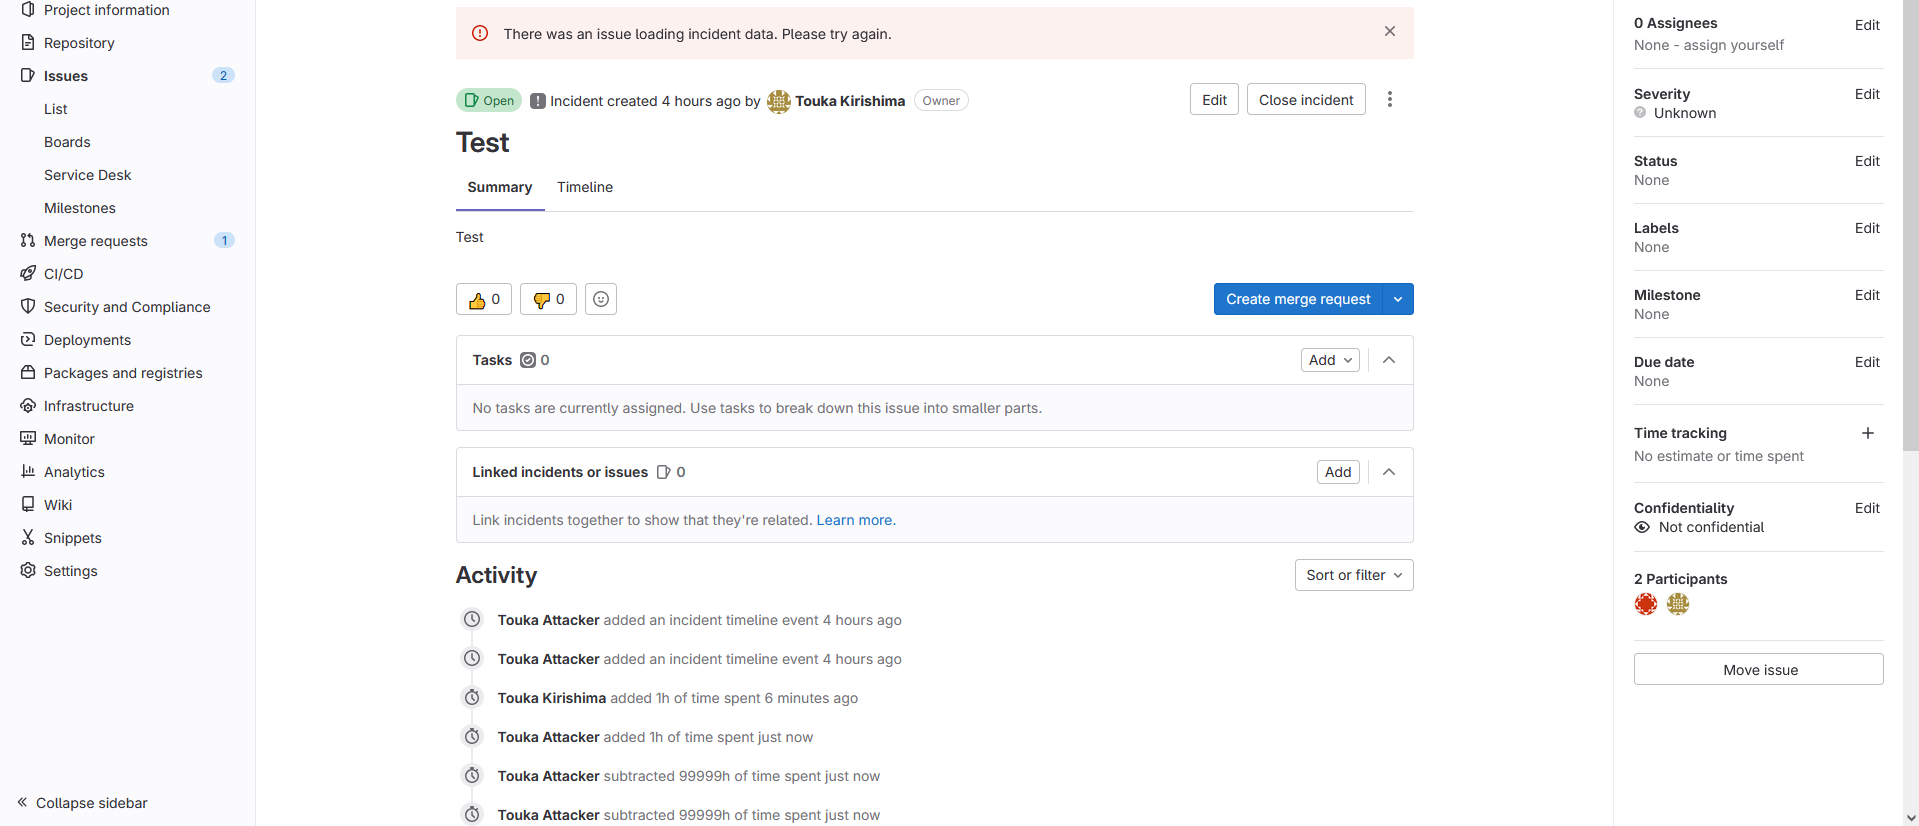The width and height of the screenshot is (1919, 826).
Task: Click the Close incident button
Action: pos(1305,100)
